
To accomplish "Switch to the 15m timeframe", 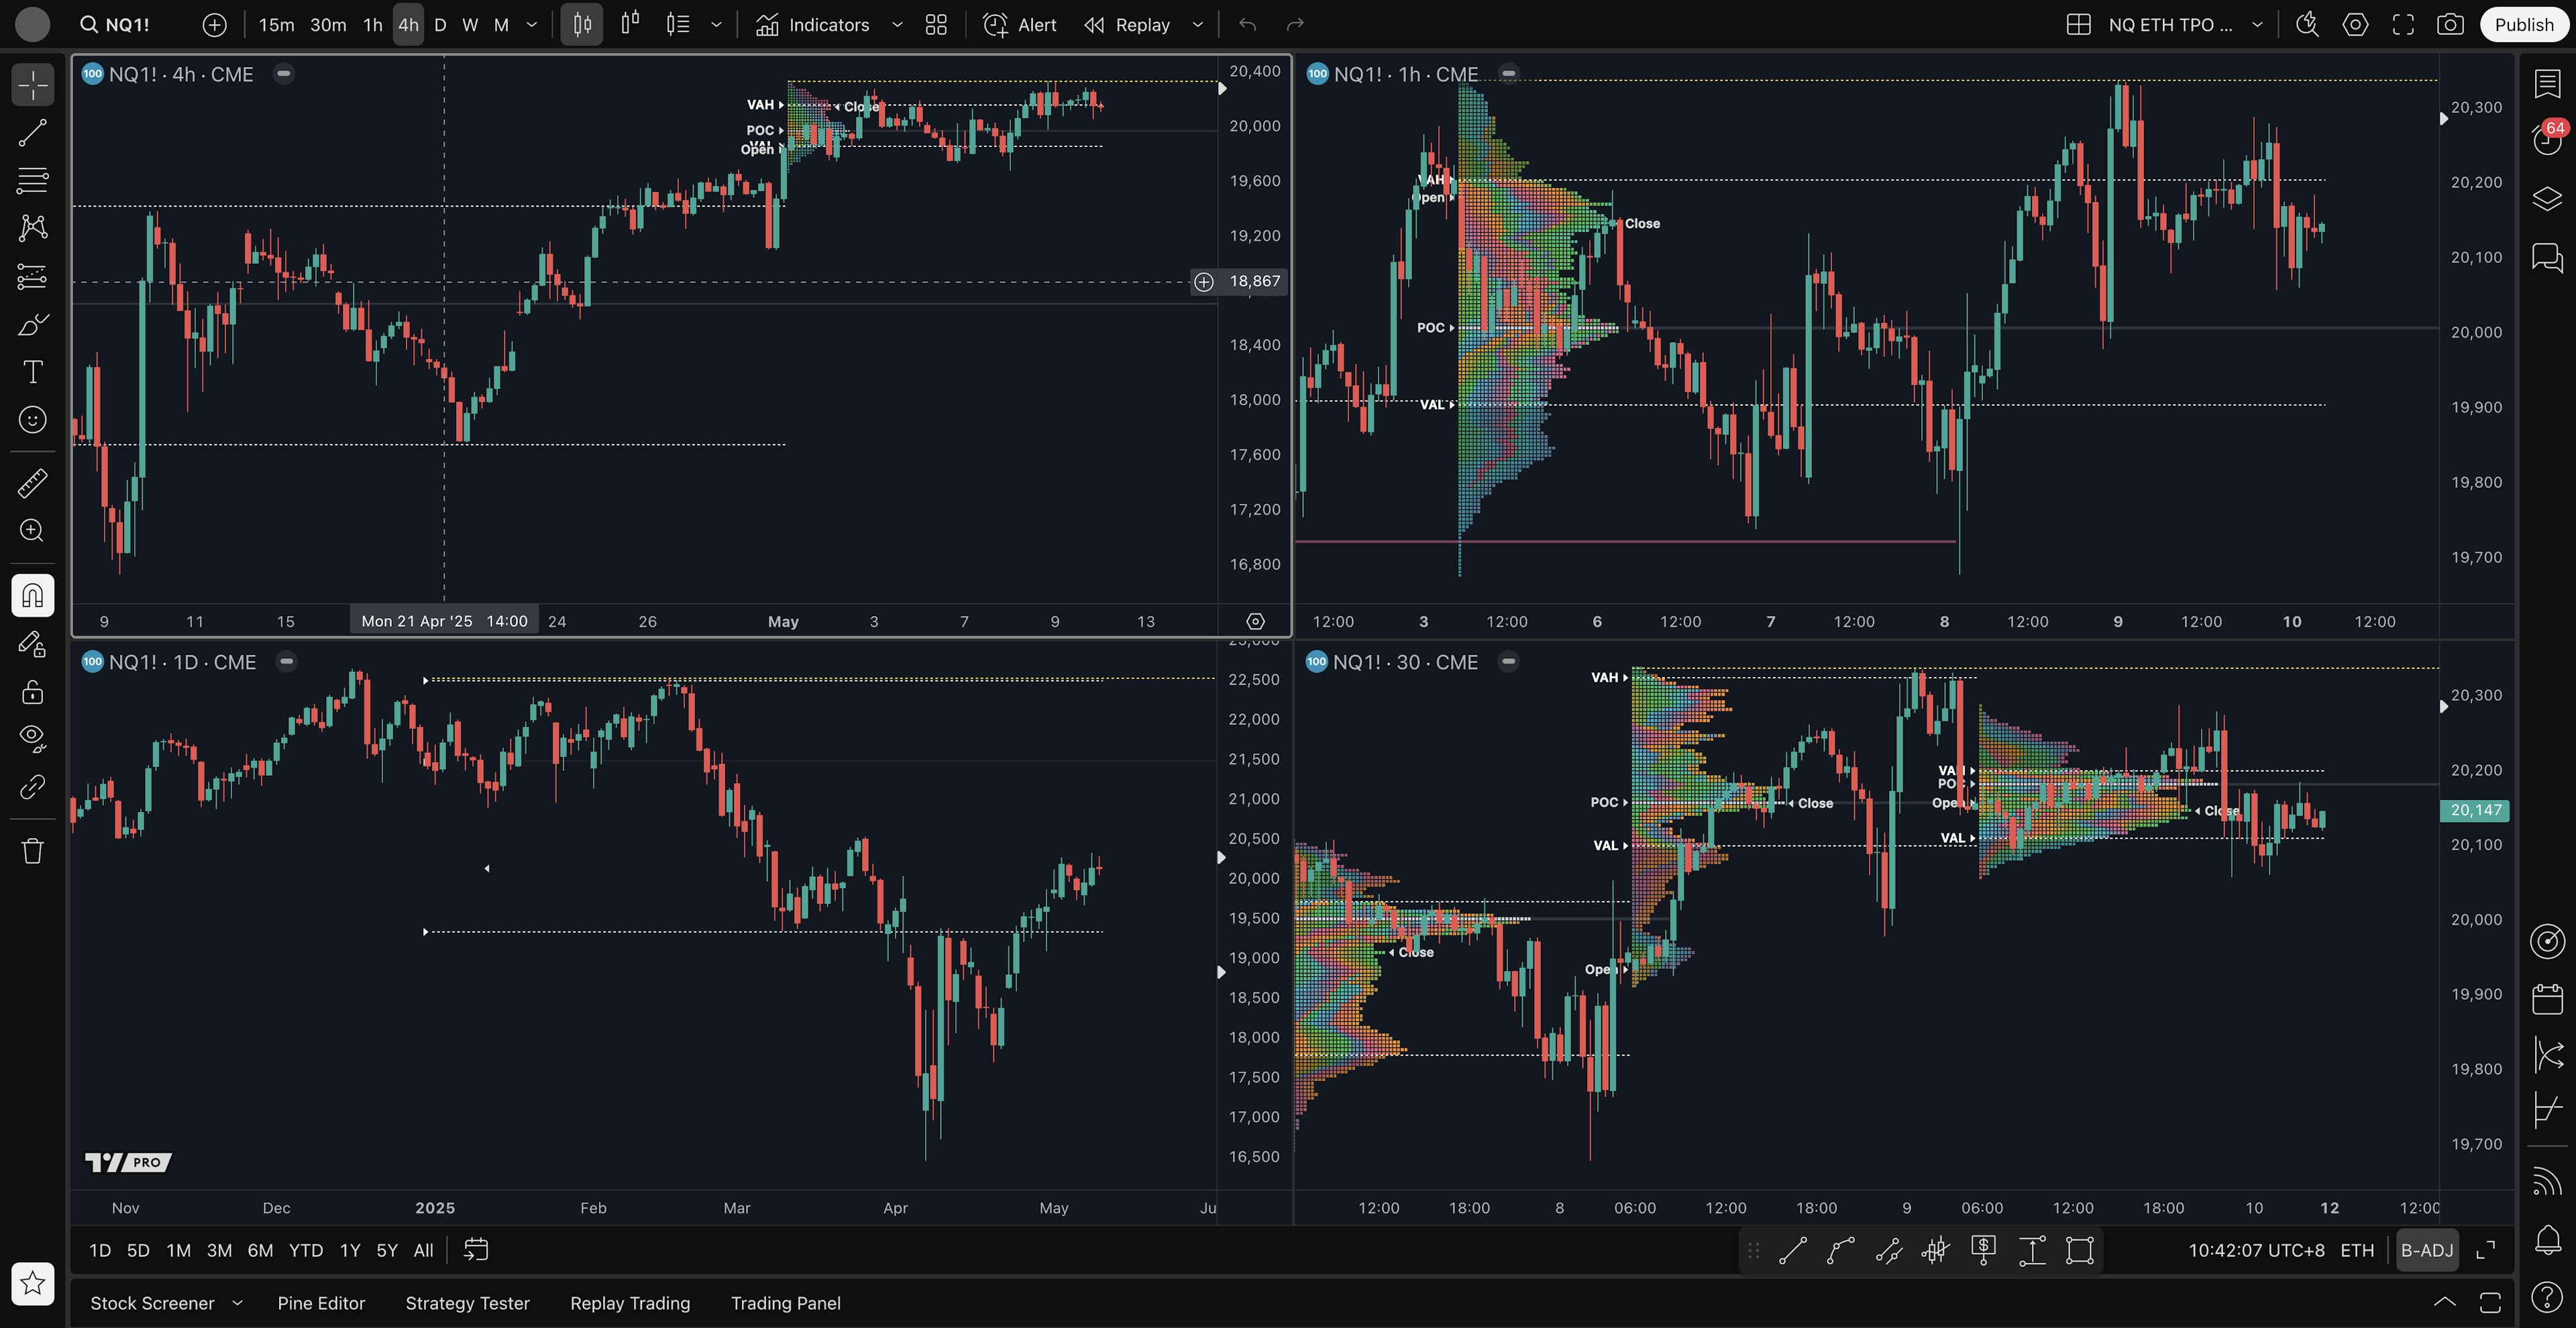I will [276, 25].
